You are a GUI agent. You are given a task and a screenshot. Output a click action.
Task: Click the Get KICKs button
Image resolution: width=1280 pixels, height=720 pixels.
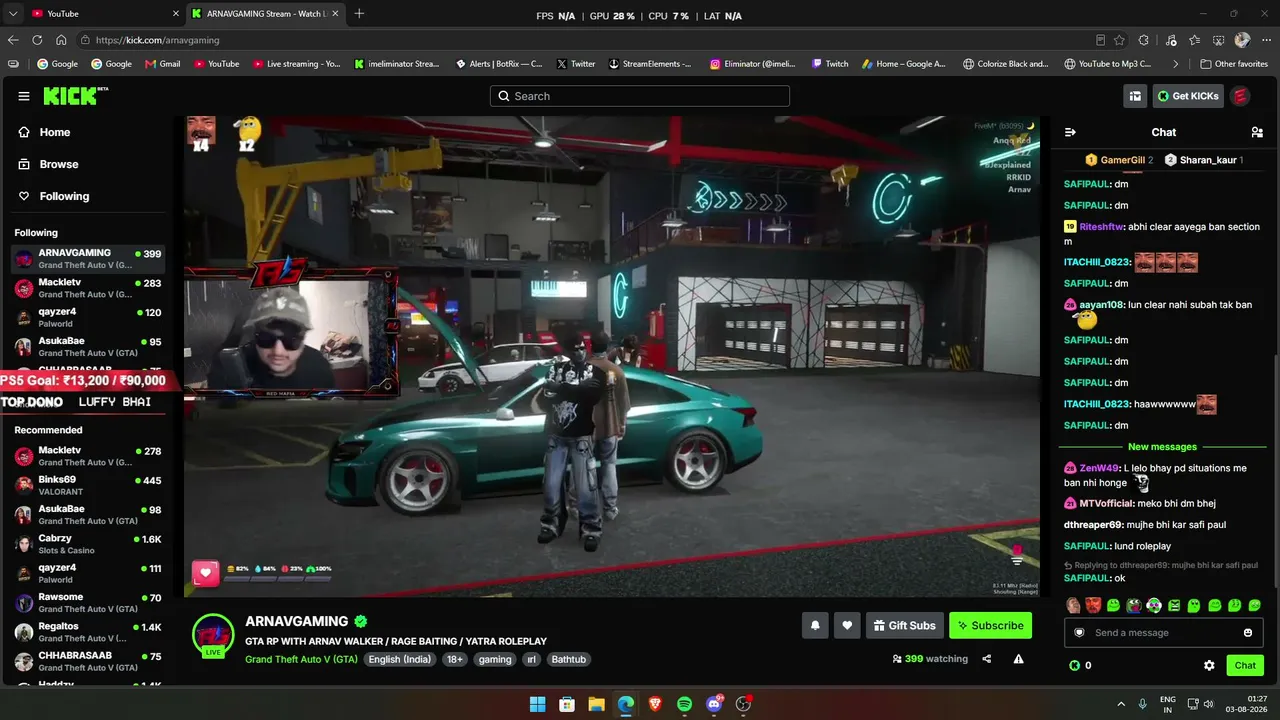1187,96
